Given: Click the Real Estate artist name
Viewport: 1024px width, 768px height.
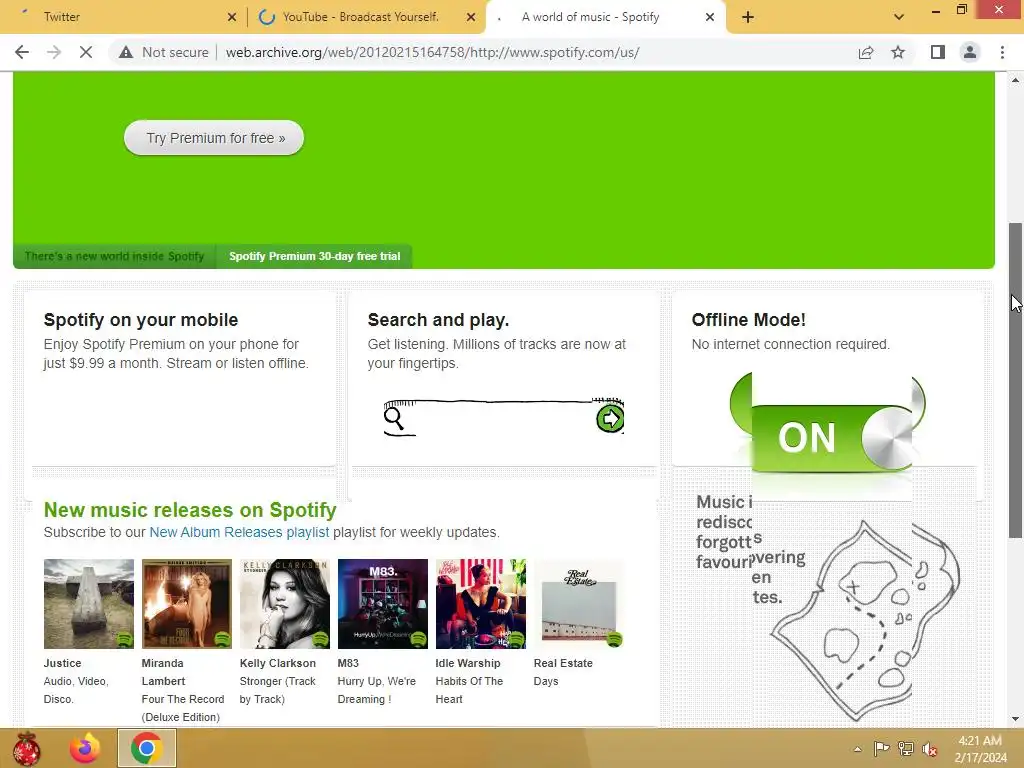Looking at the screenshot, I should click(563, 663).
